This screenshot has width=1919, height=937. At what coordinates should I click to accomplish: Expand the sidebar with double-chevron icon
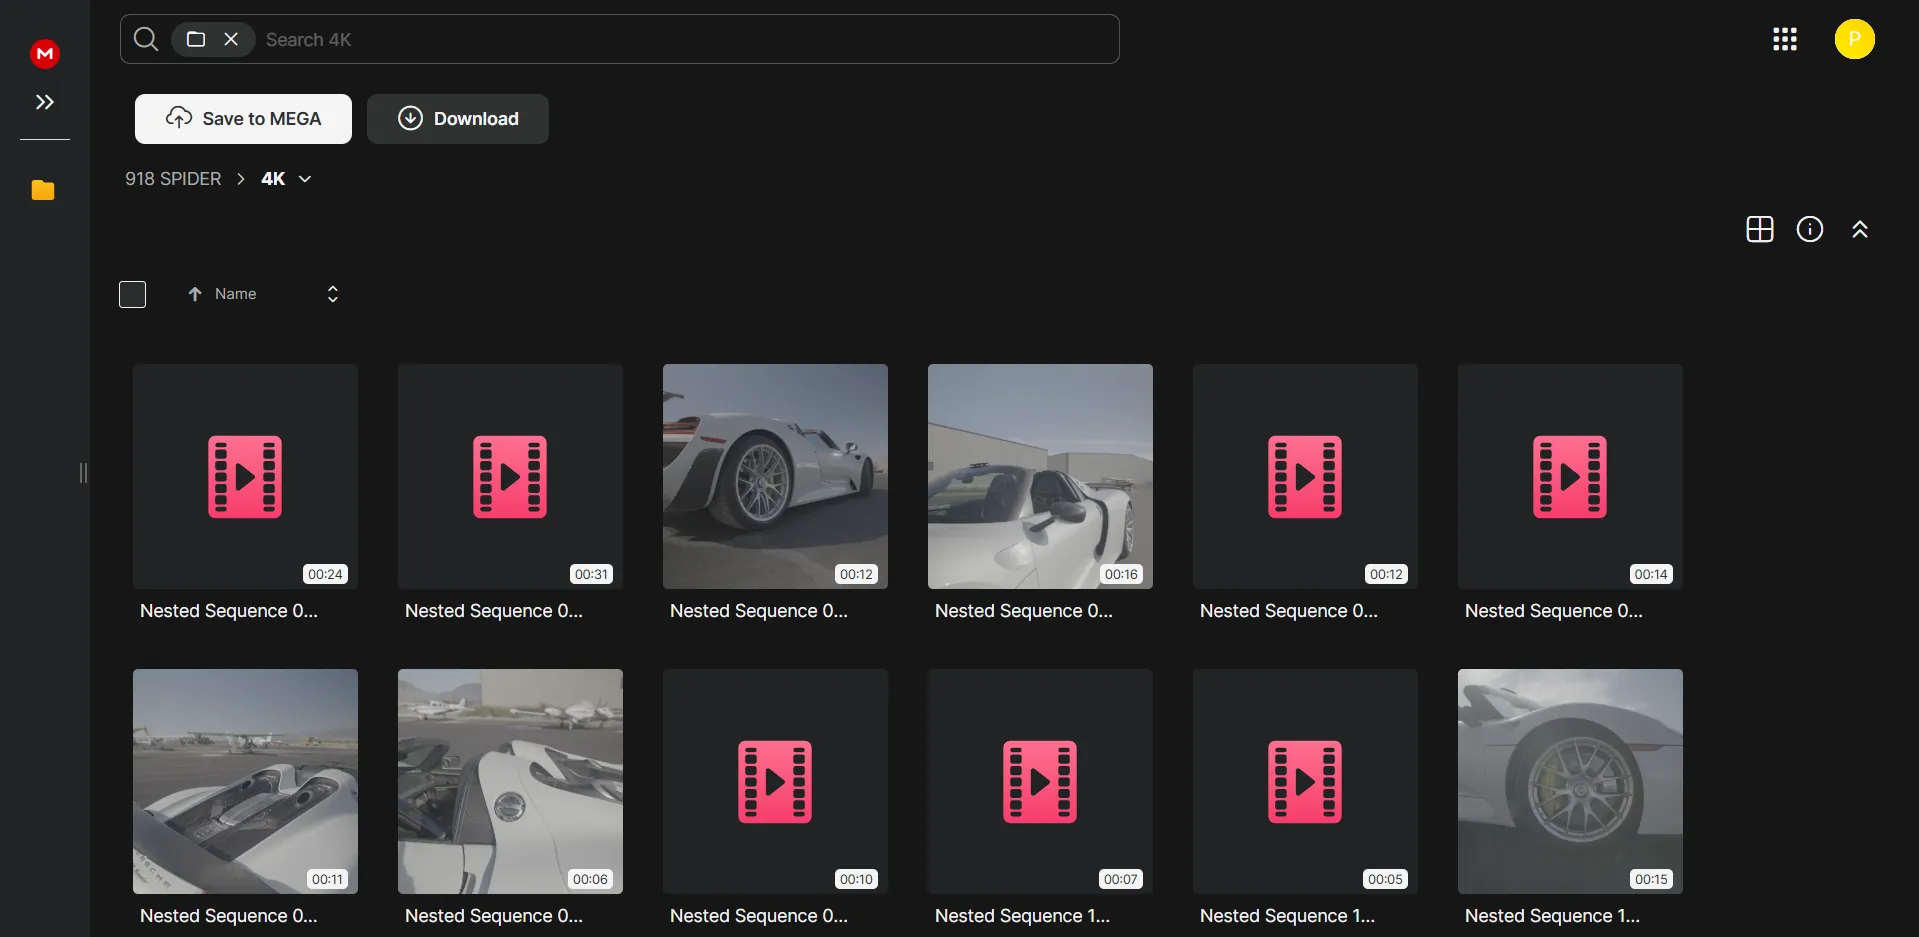pos(45,102)
